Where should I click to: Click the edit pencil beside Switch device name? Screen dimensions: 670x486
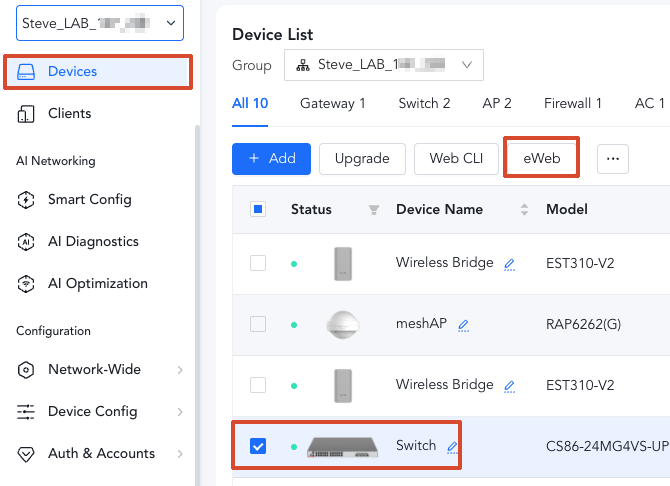pos(452,447)
